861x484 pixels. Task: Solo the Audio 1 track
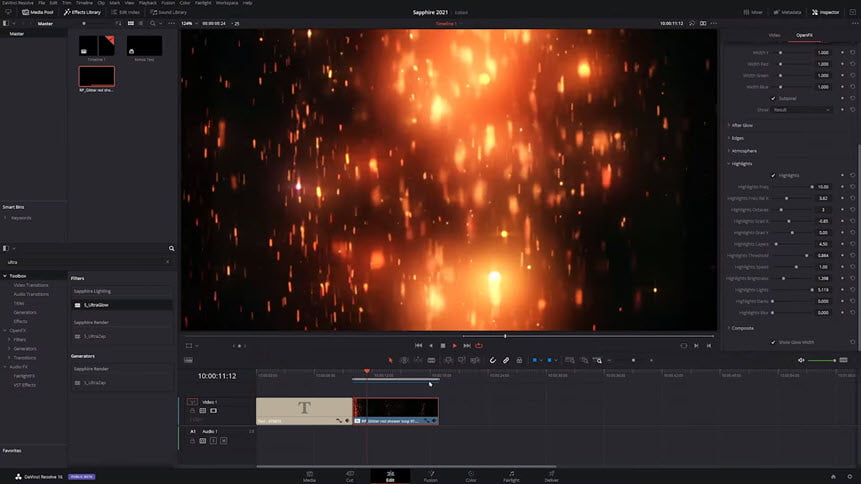pyautogui.click(x=213, y=441)
